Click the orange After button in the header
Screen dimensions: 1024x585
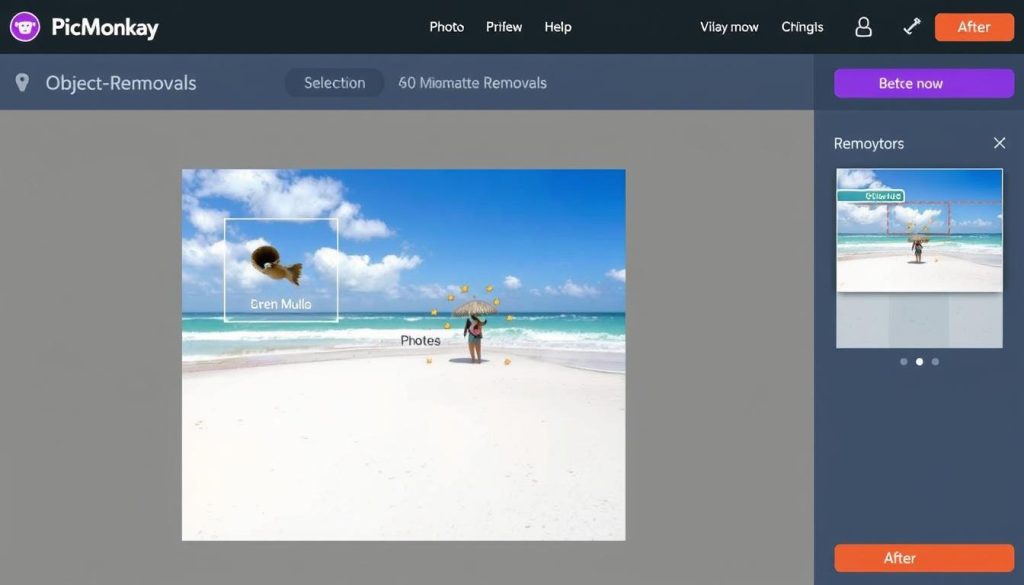974,27
